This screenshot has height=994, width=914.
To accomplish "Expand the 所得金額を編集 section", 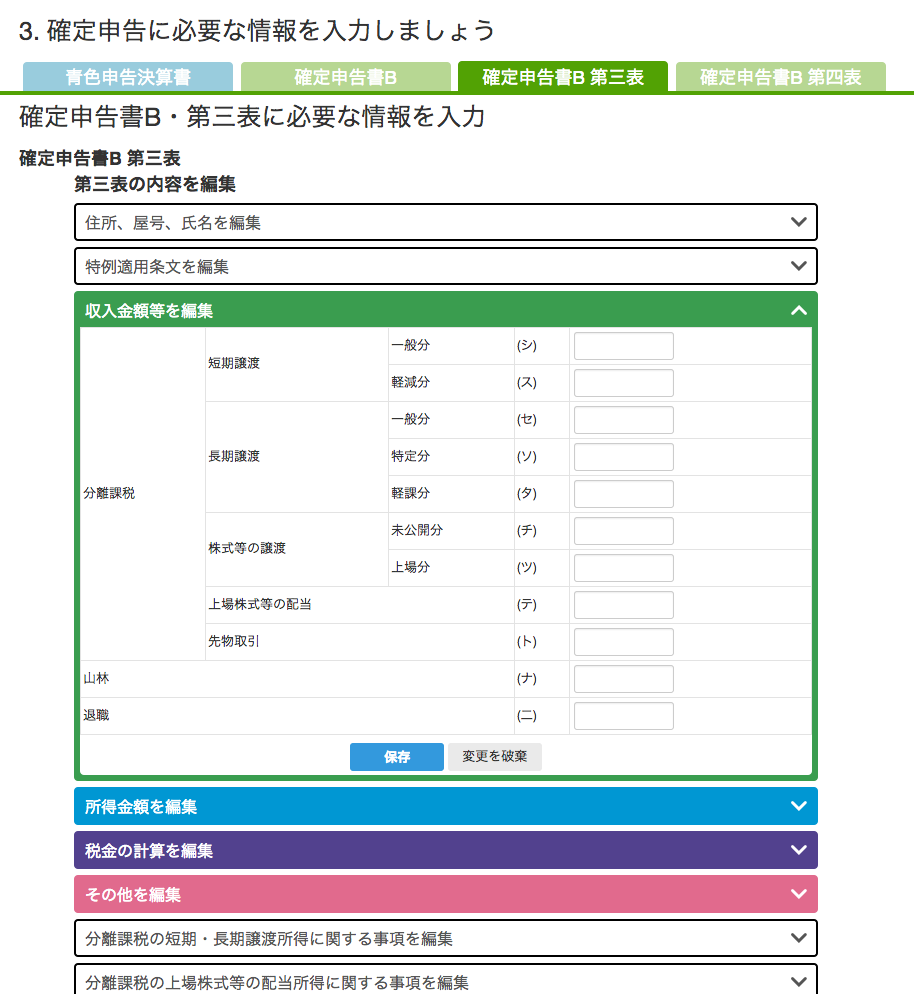I will pyautogui.click(x=445, y=806).
